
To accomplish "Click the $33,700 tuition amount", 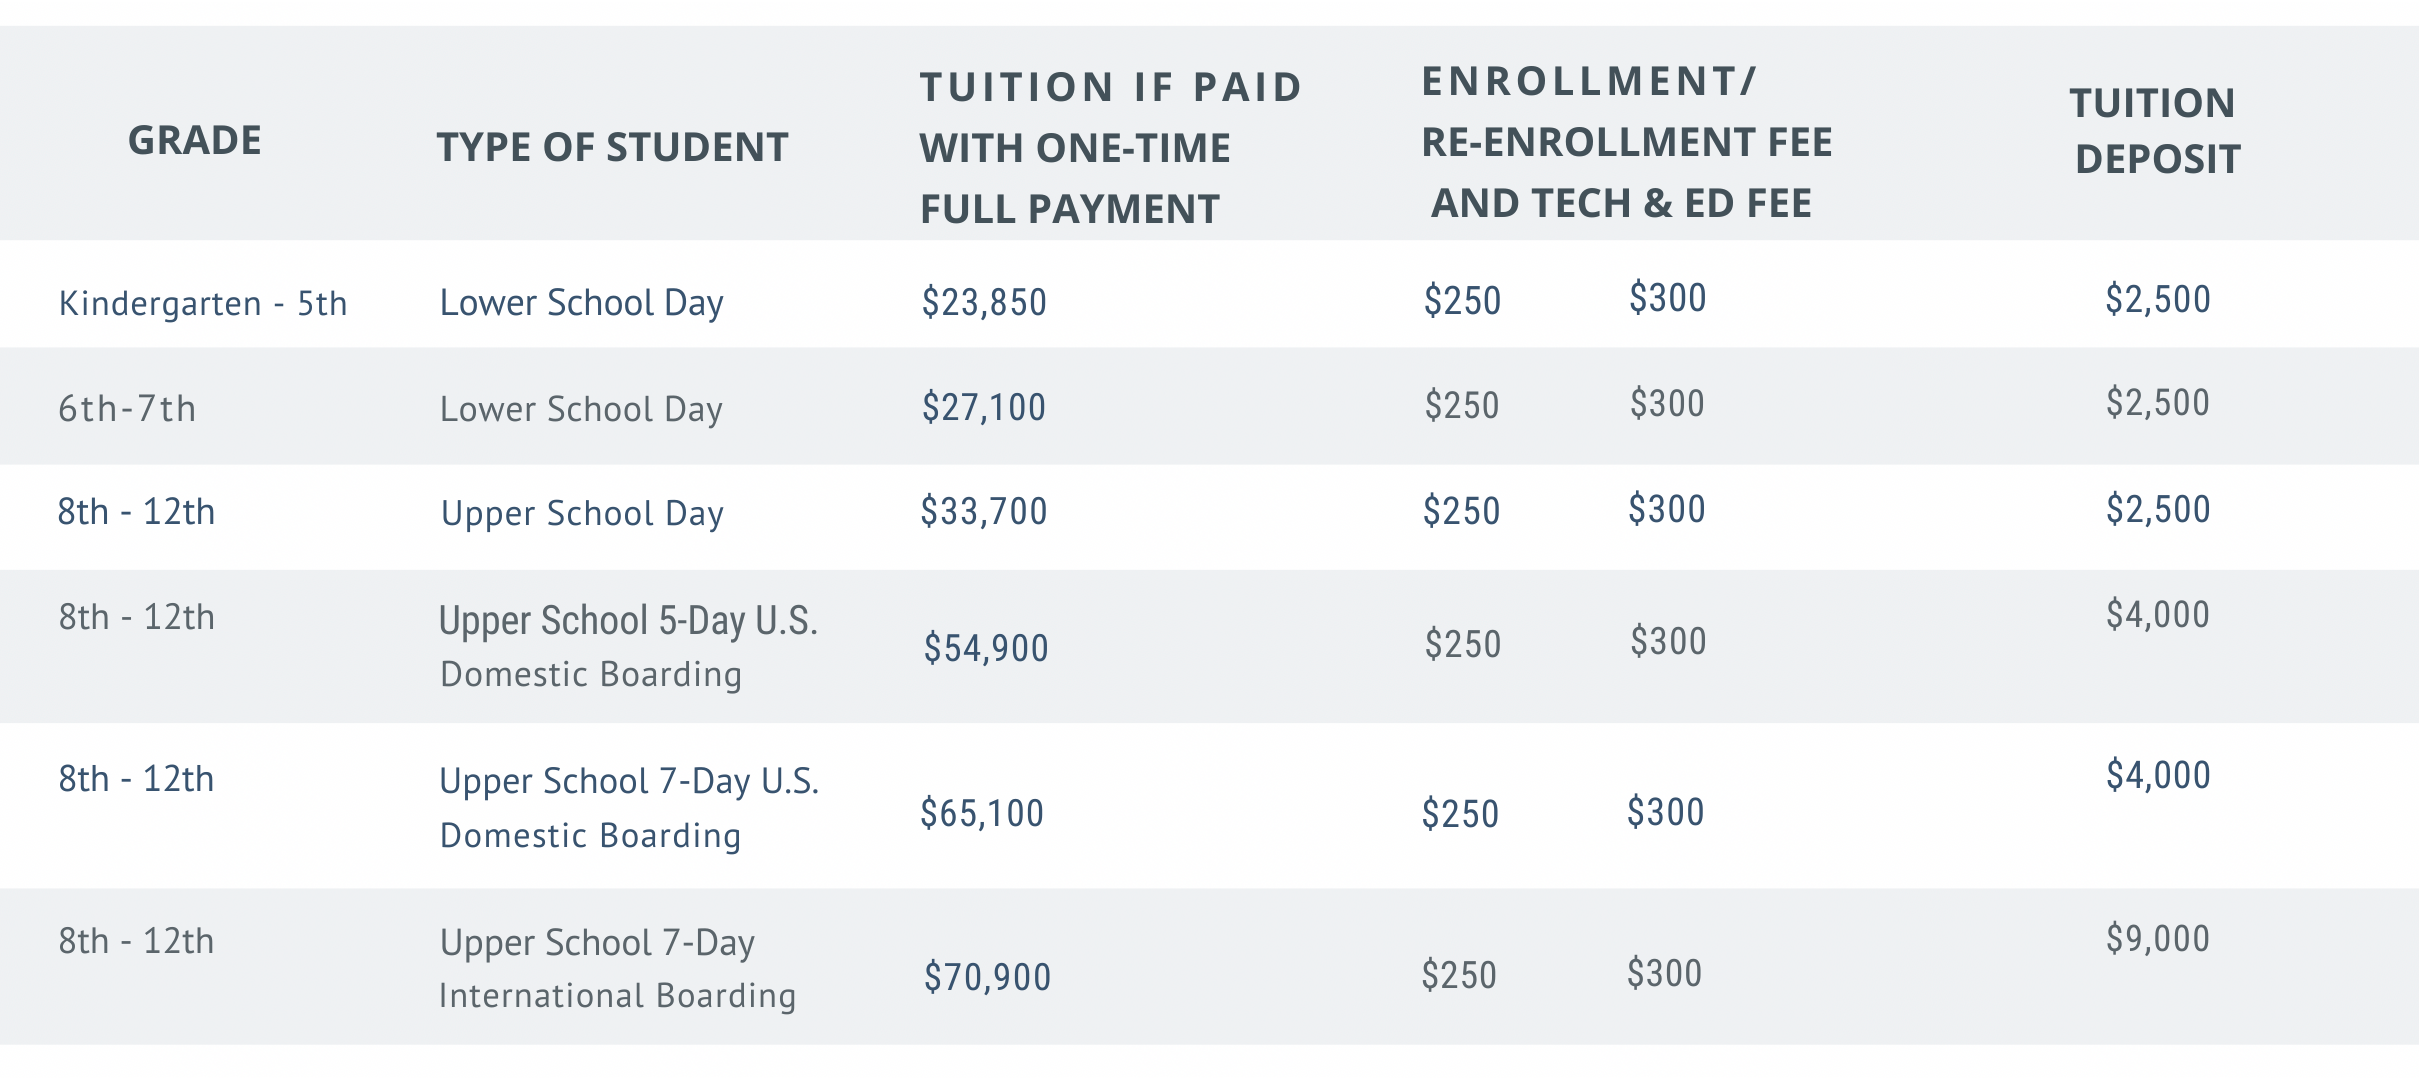I will point(984,512).
